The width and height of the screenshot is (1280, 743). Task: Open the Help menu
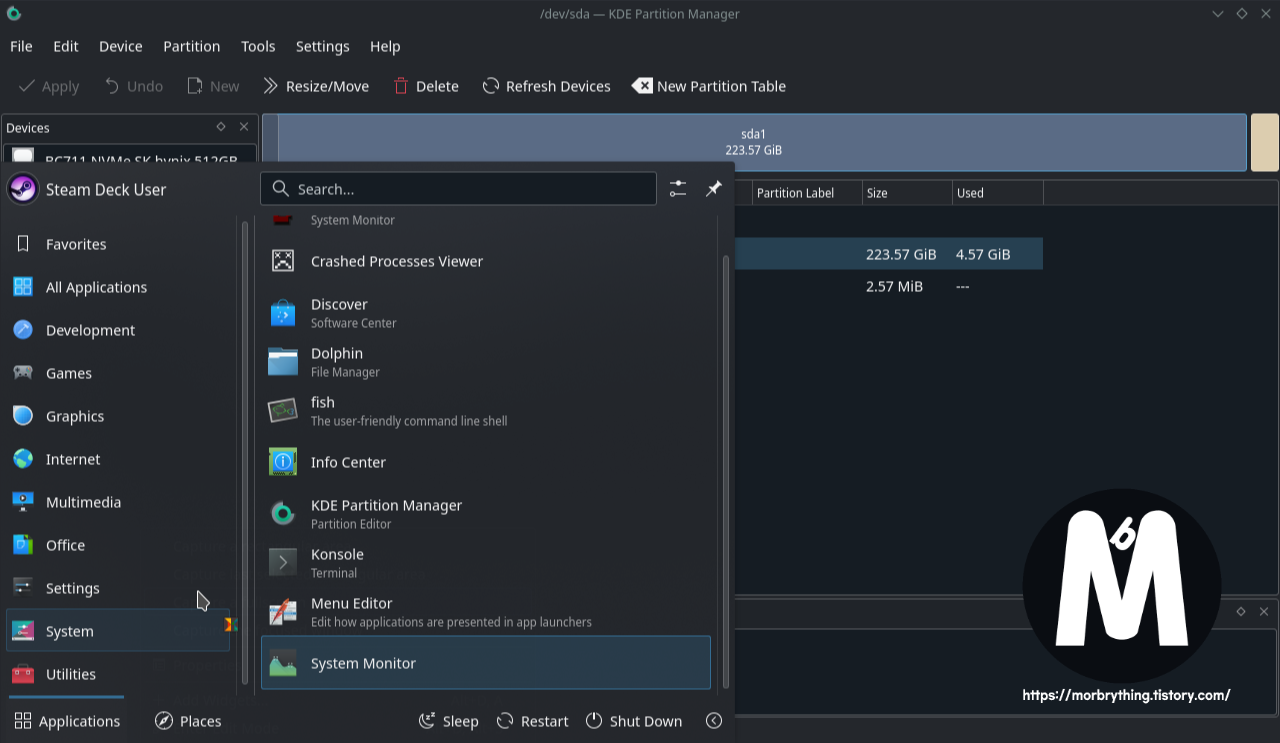coord(385,46)
